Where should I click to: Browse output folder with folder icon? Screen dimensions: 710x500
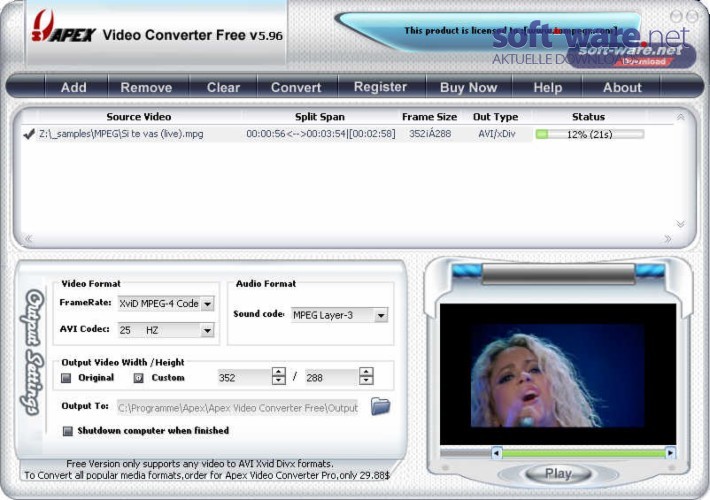point(380,406)
